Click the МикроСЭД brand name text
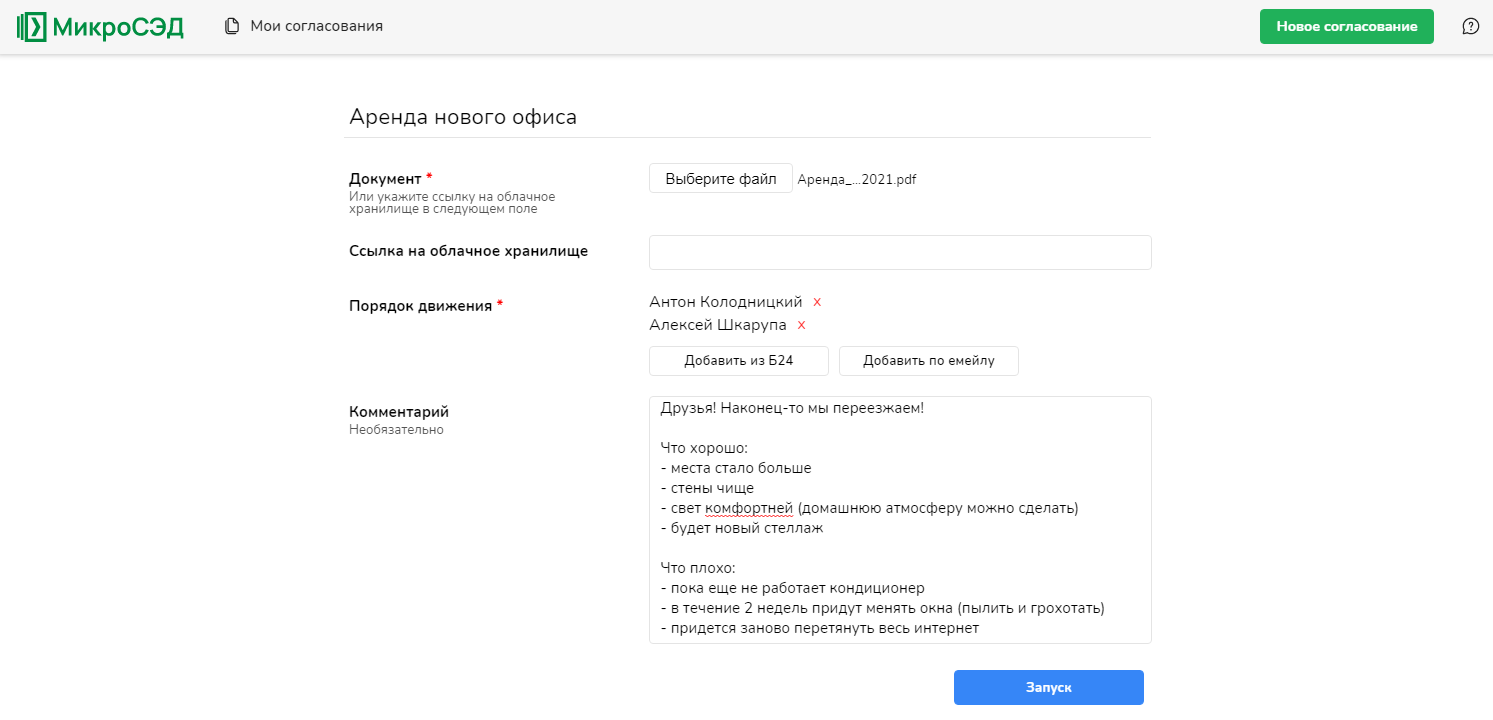This screenshot has height=720, width=1493. tap(118, 27)
